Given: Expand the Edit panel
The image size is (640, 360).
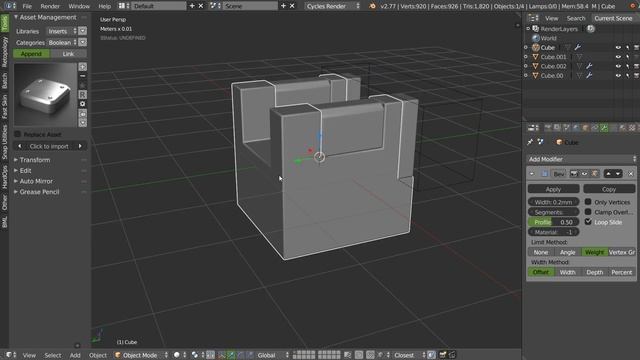Looking at the screenshot, I should pyautogui.click(x=25, y=171).
